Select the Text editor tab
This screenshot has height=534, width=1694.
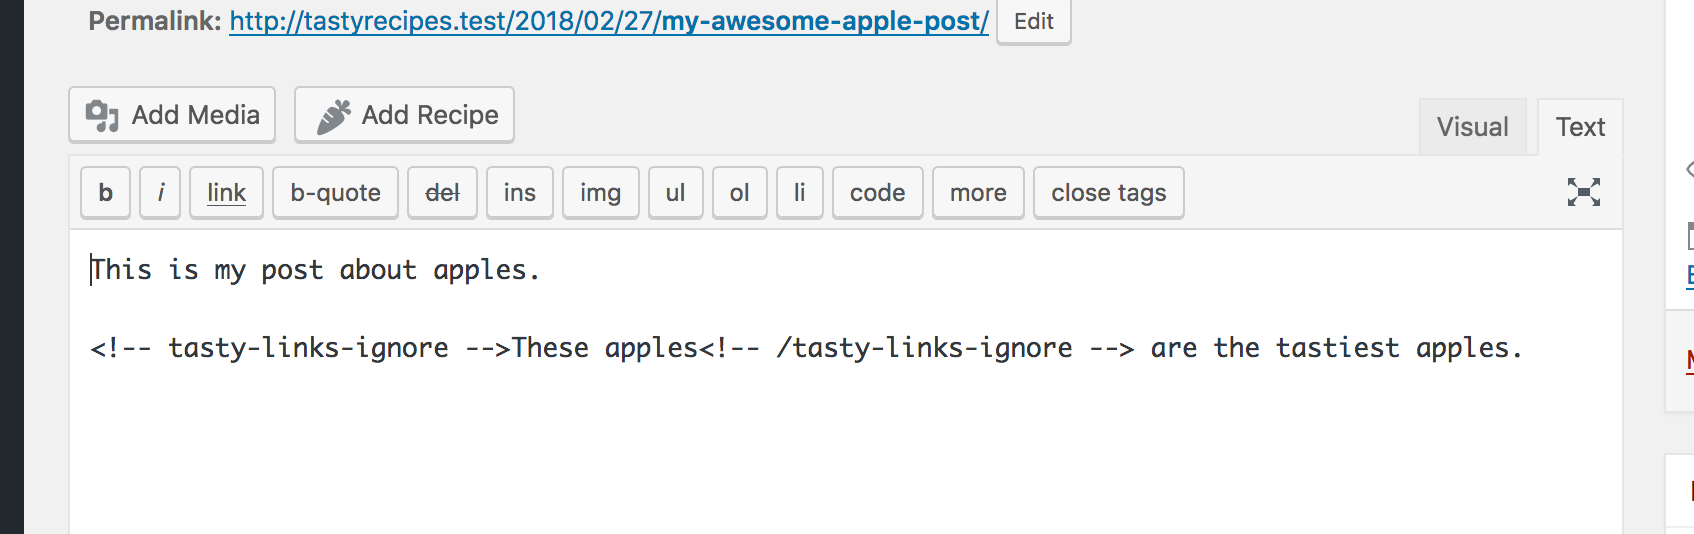1580,127
